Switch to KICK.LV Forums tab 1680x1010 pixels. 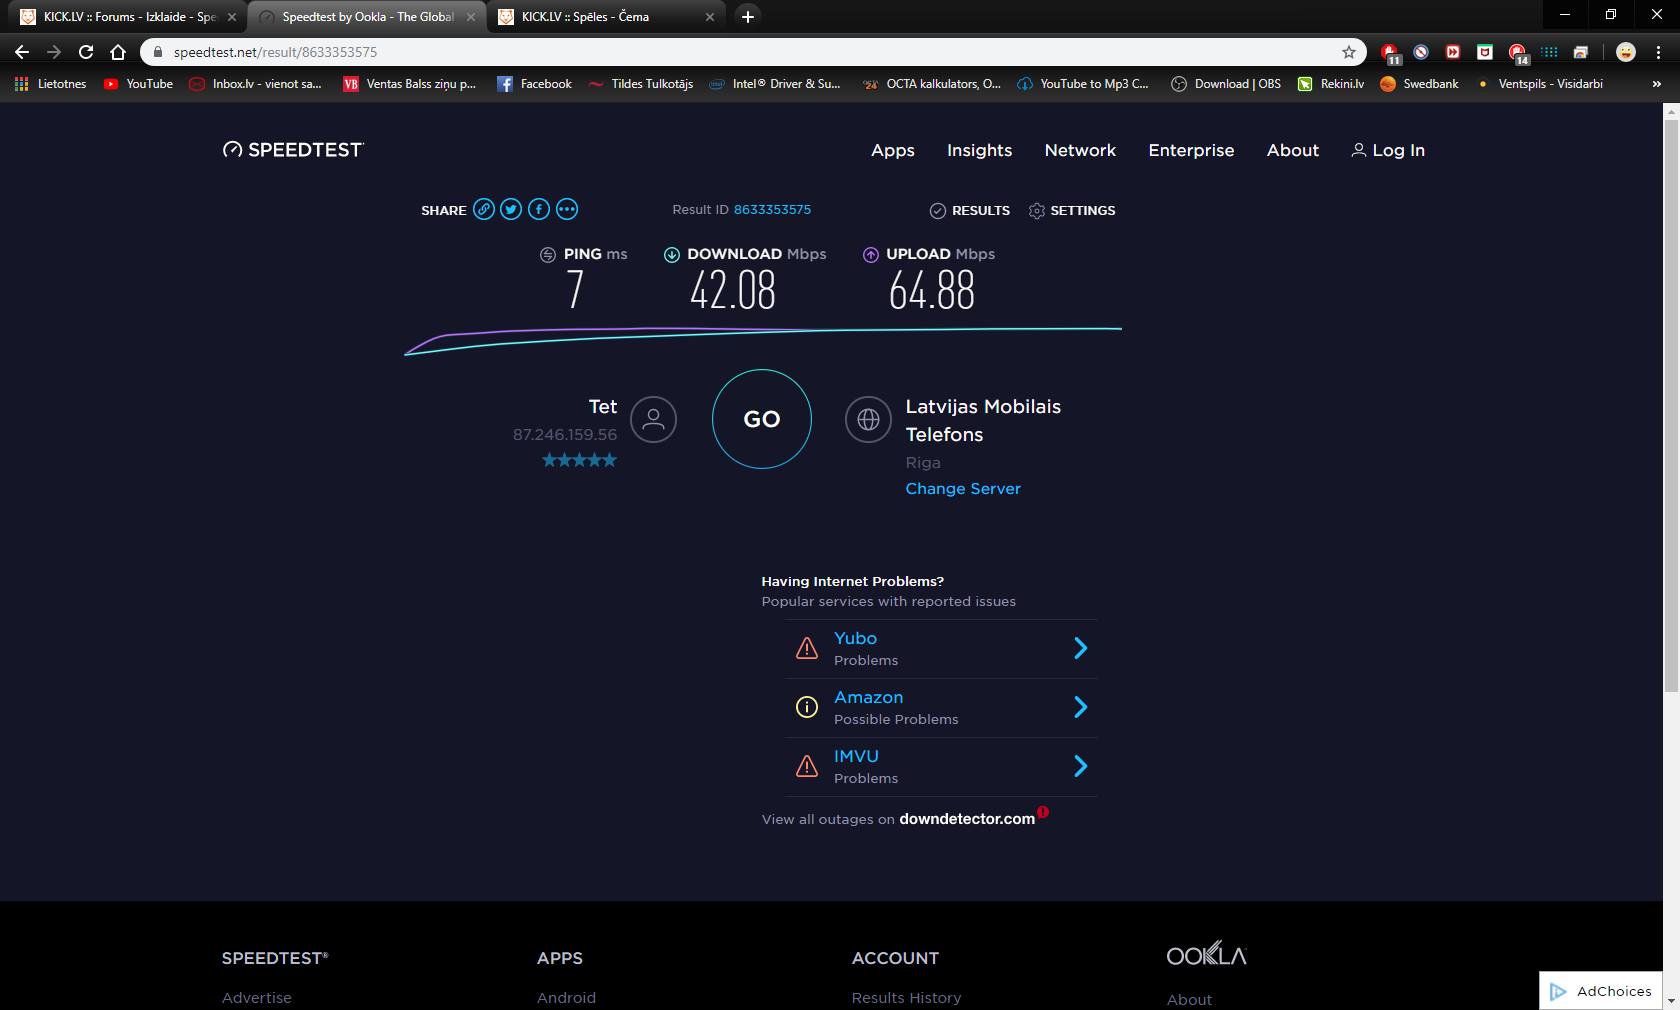coord(127,17)
